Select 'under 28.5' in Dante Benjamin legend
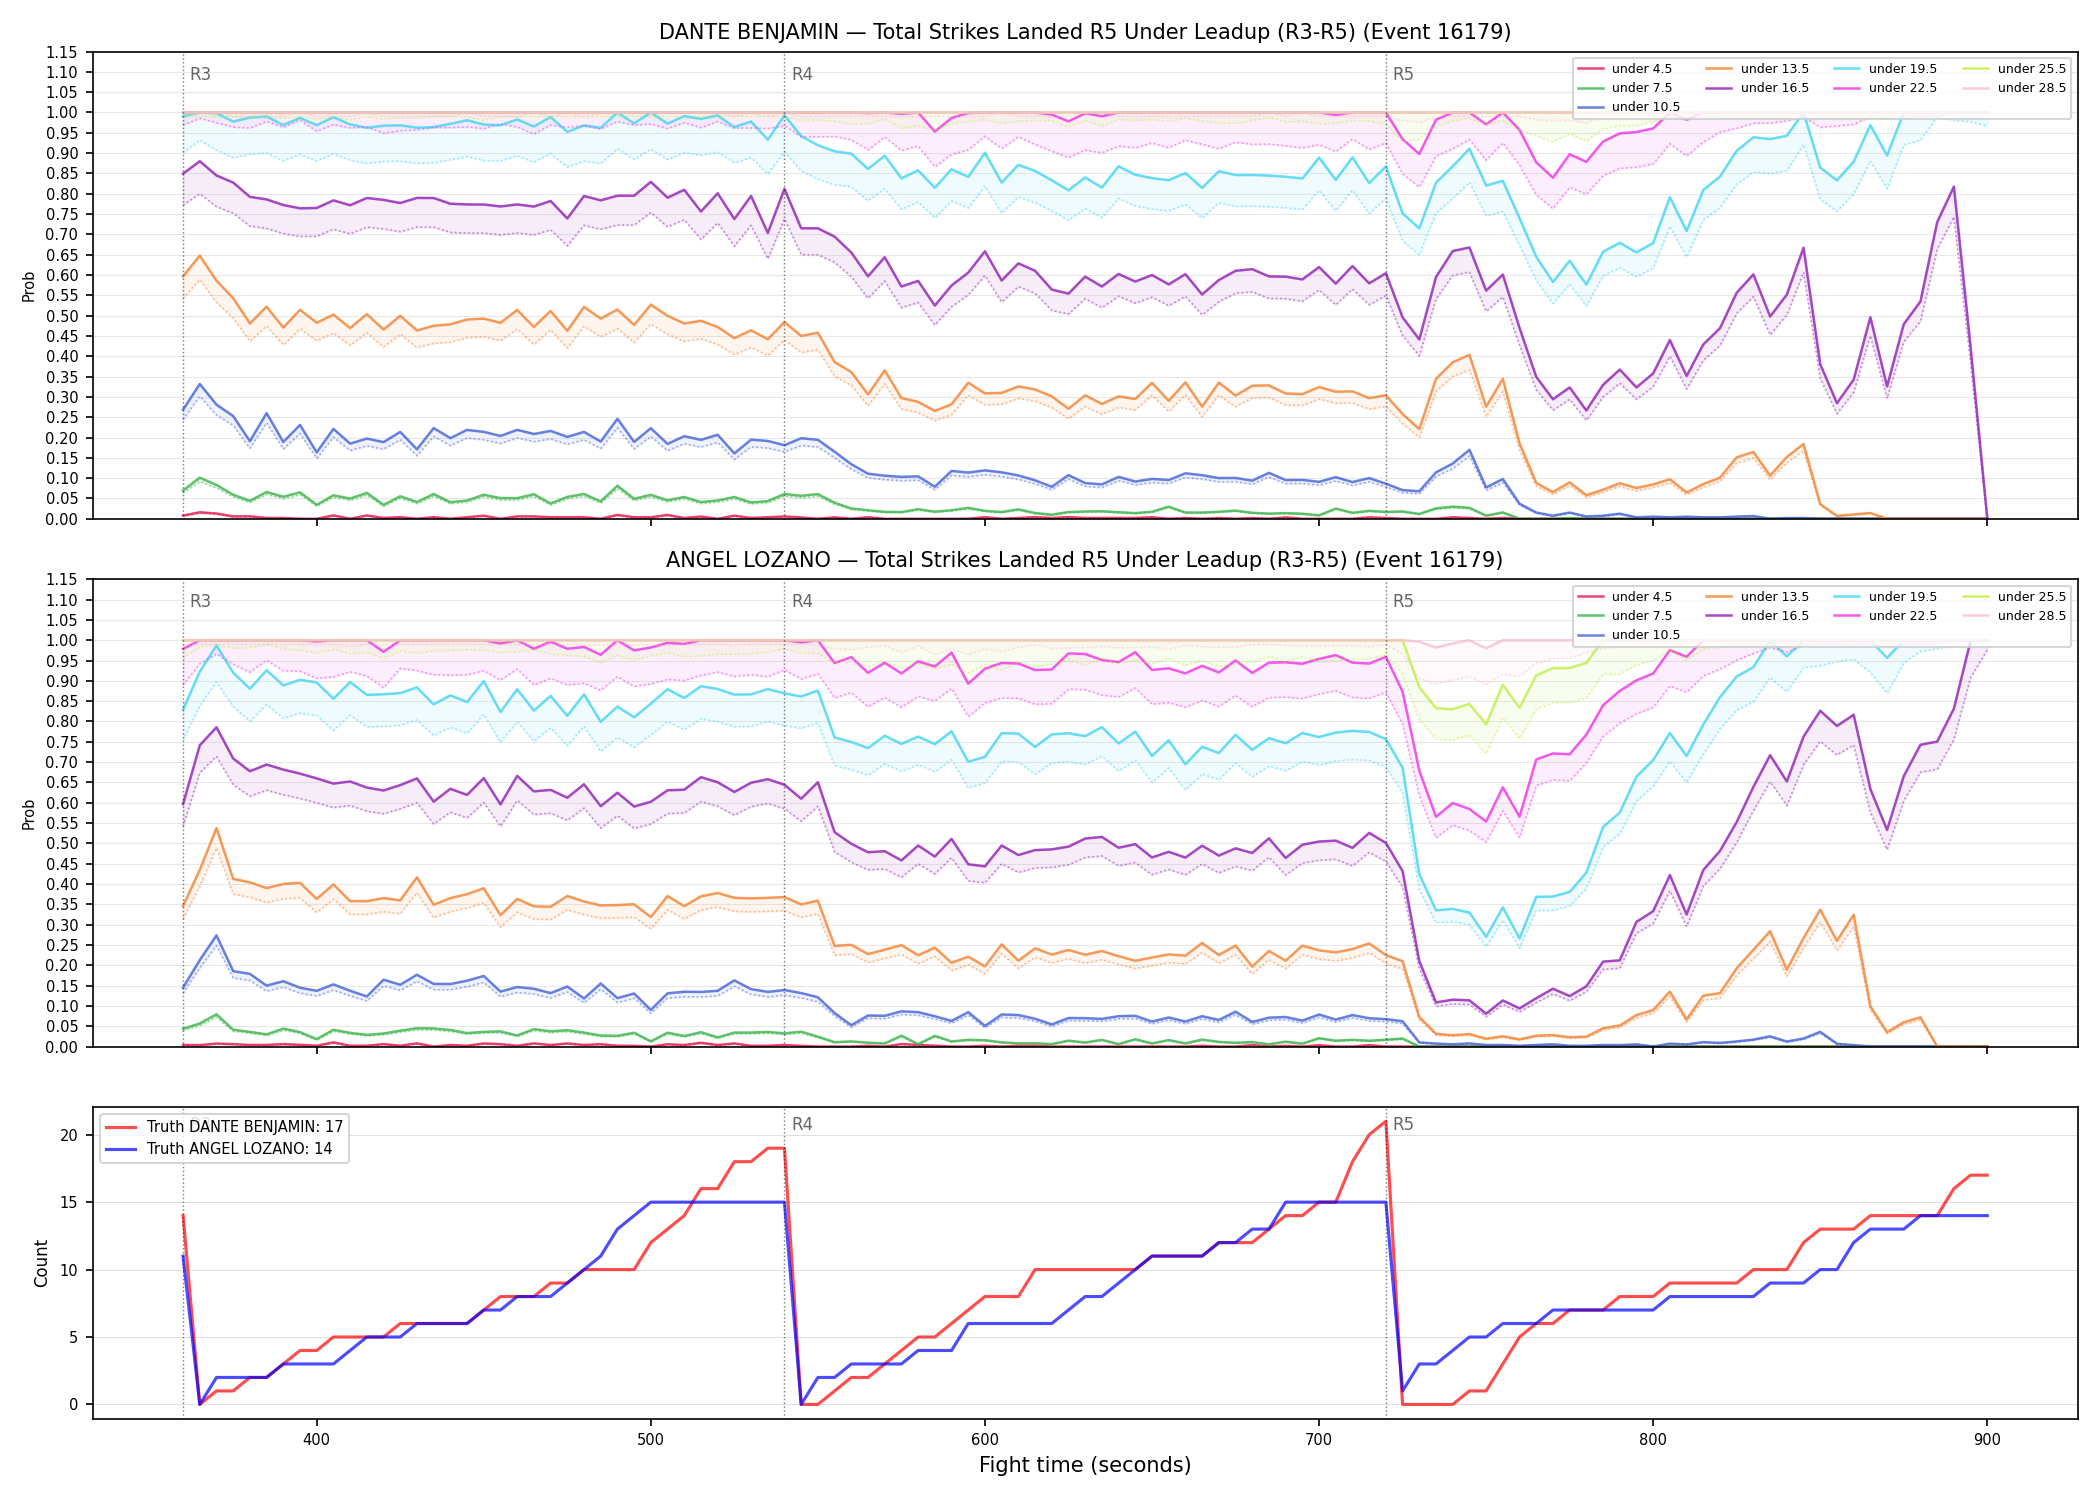 point(2014,88)
